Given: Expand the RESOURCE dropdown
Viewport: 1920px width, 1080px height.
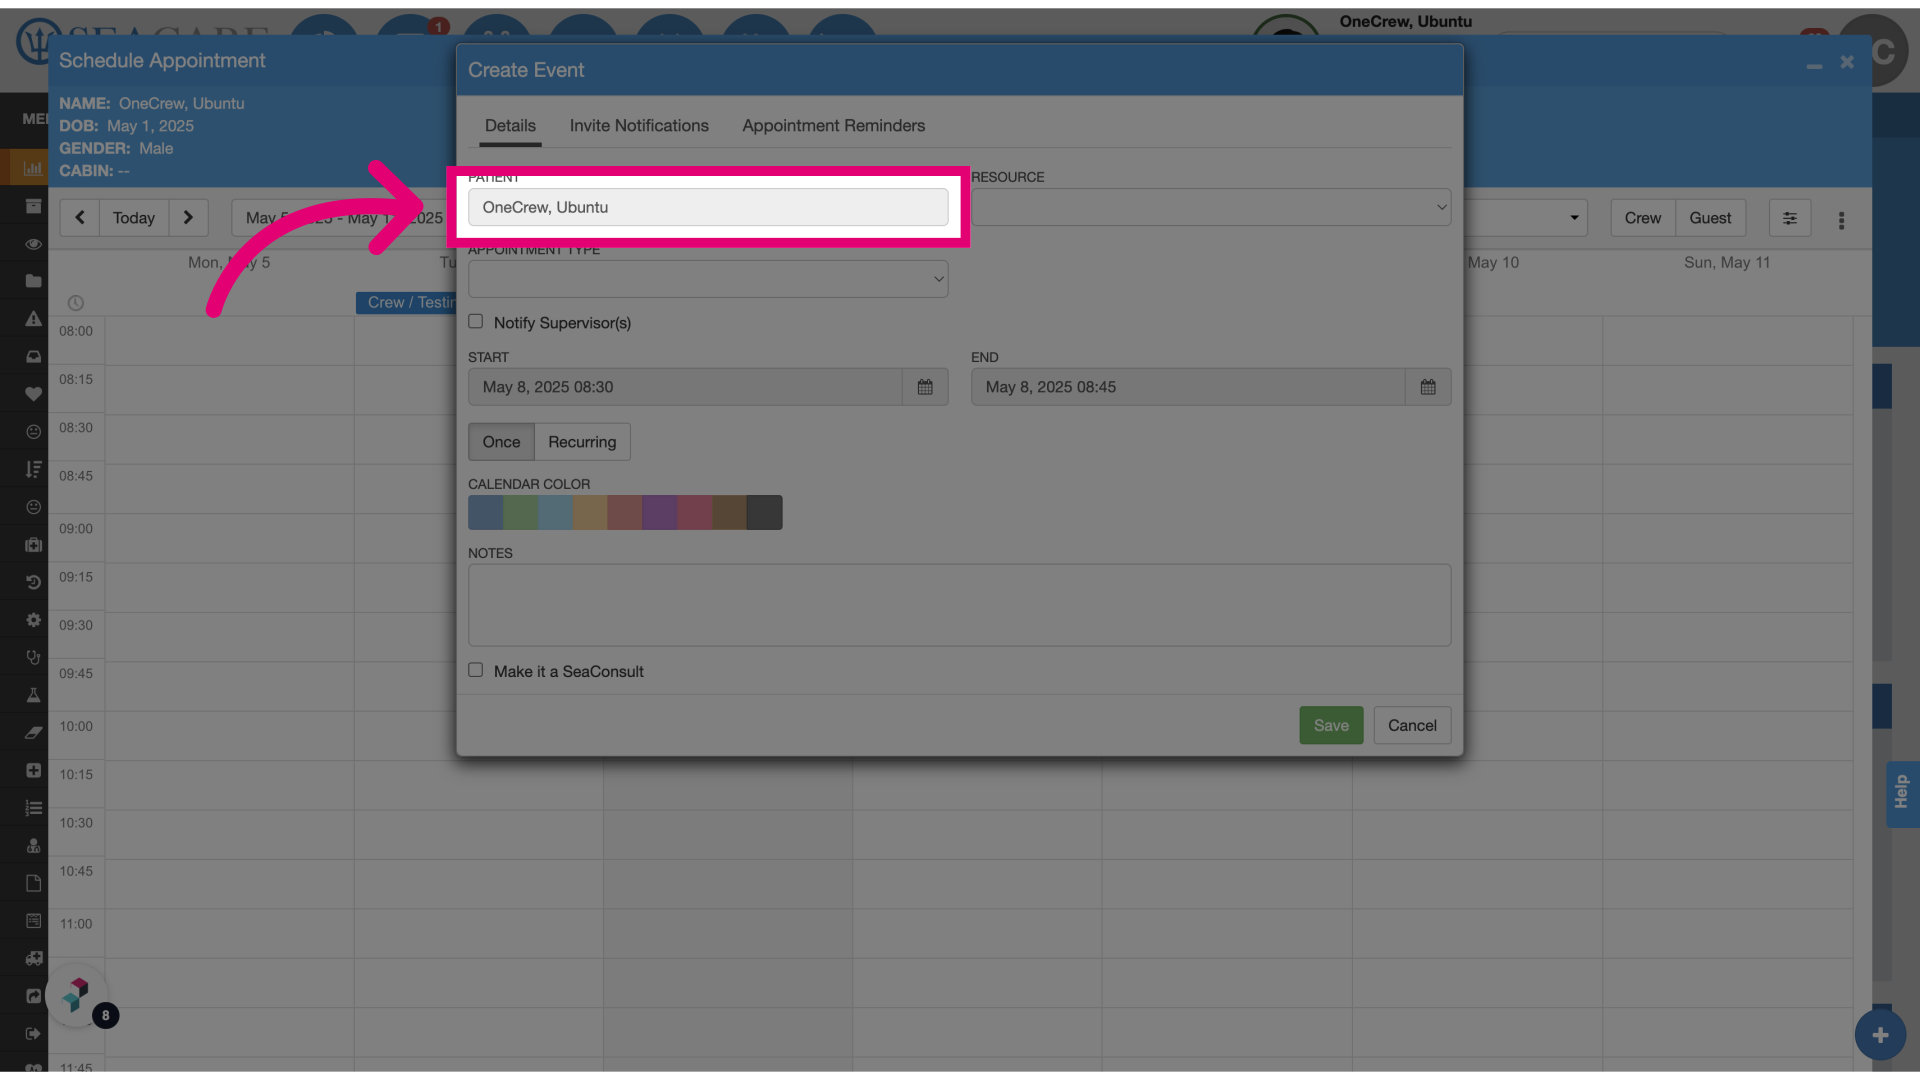Looking at the screenshot, I should [x=1211, y=207].
